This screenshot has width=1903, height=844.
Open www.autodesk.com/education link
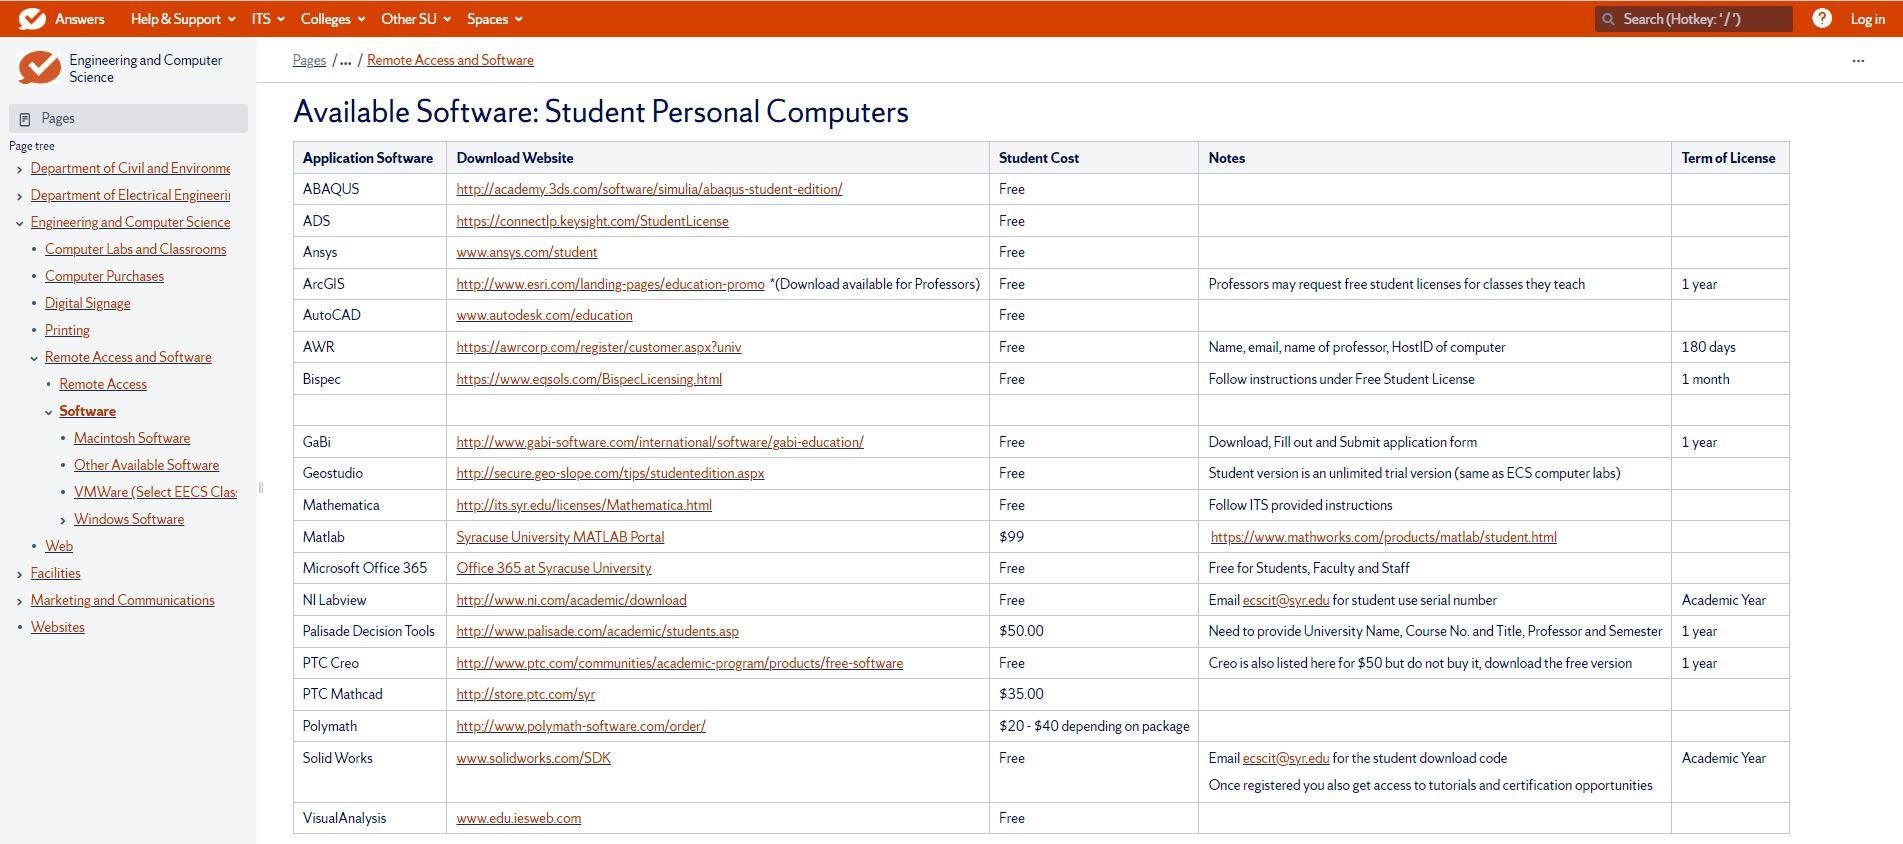pyautogui.click(x=544, y=315)
